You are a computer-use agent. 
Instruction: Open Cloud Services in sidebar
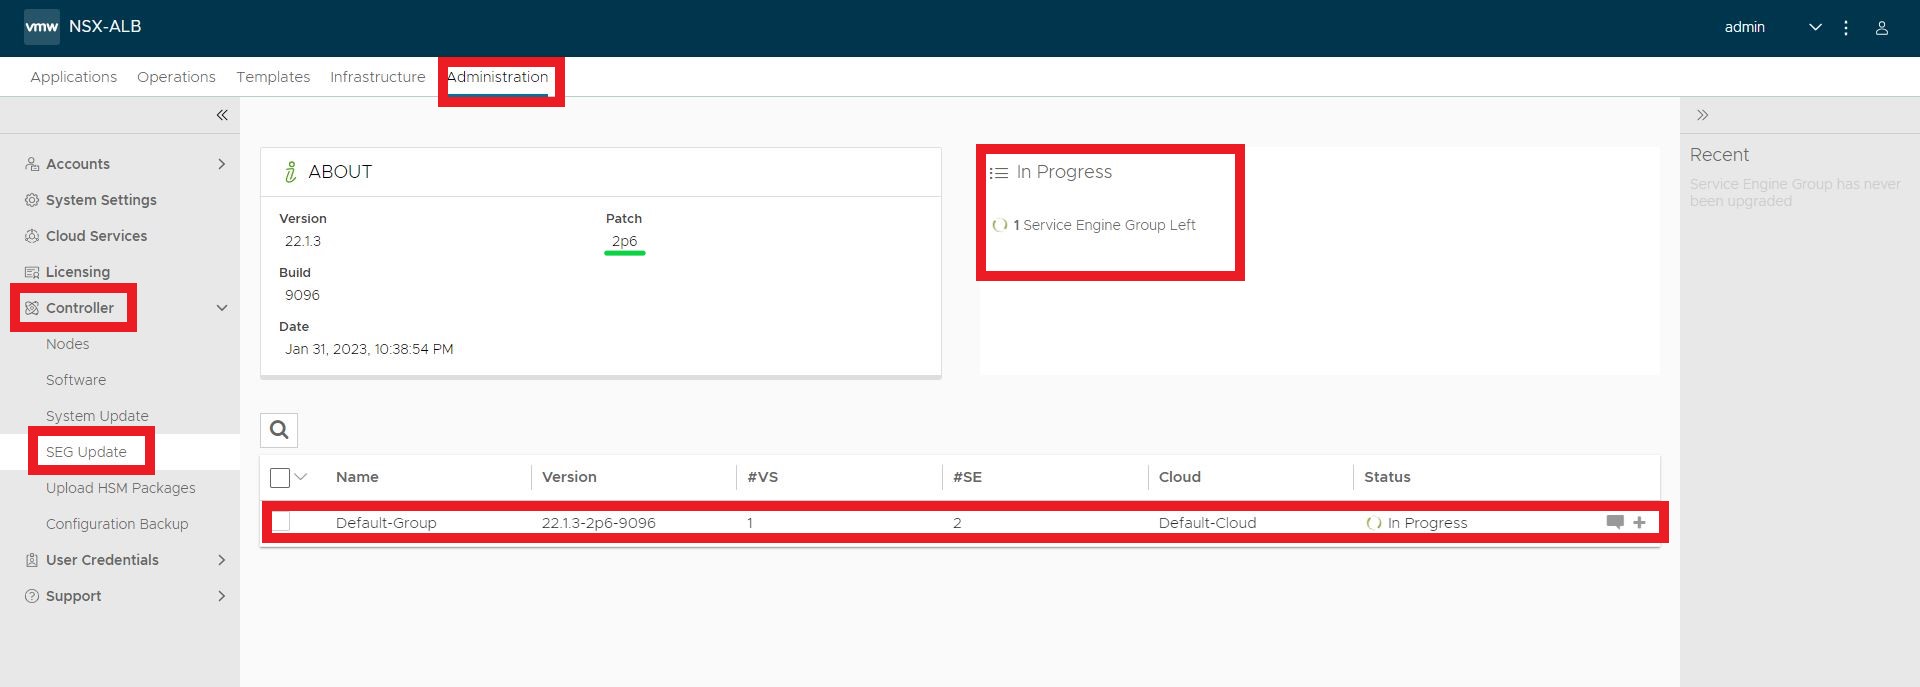pos(96,236)
